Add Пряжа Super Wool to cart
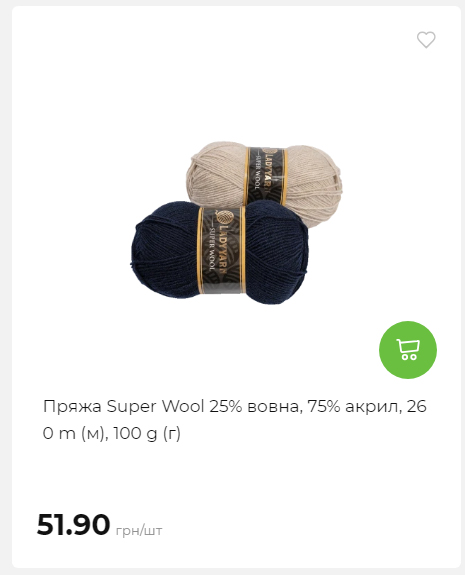The height and width of the screenshot is (575, 465). point(408,350)
